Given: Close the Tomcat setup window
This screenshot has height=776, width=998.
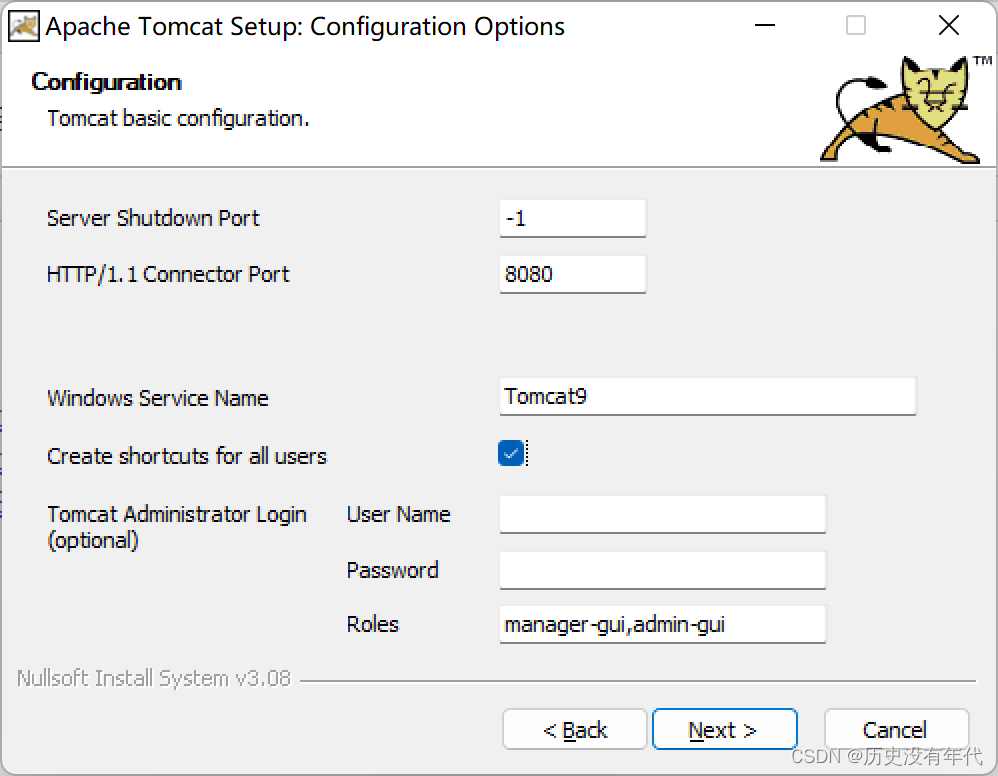Looking at the screenshot, I should coord(948,25).
